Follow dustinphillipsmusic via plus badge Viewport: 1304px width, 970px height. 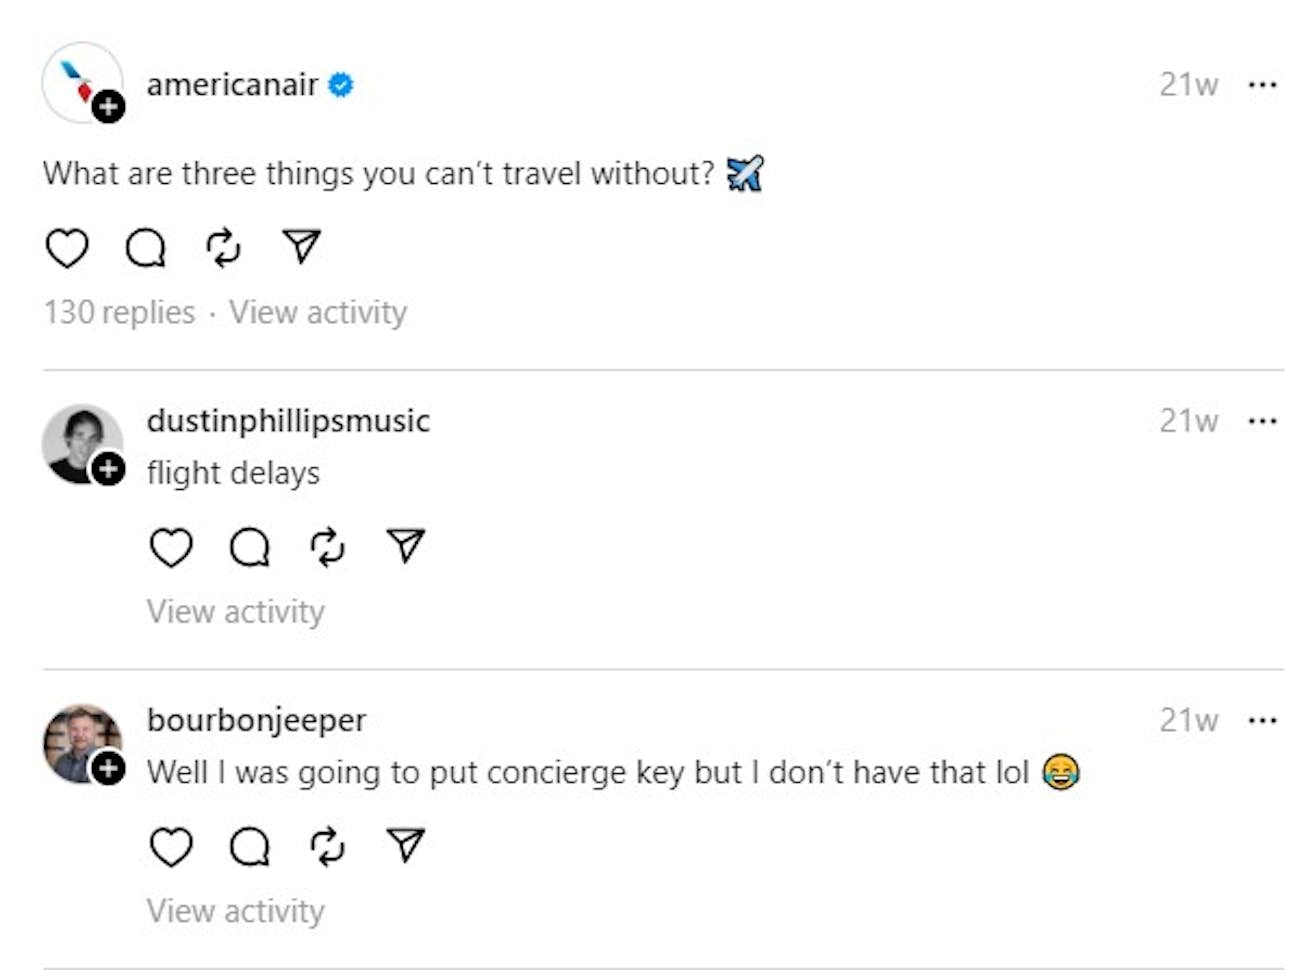point(109,468)
